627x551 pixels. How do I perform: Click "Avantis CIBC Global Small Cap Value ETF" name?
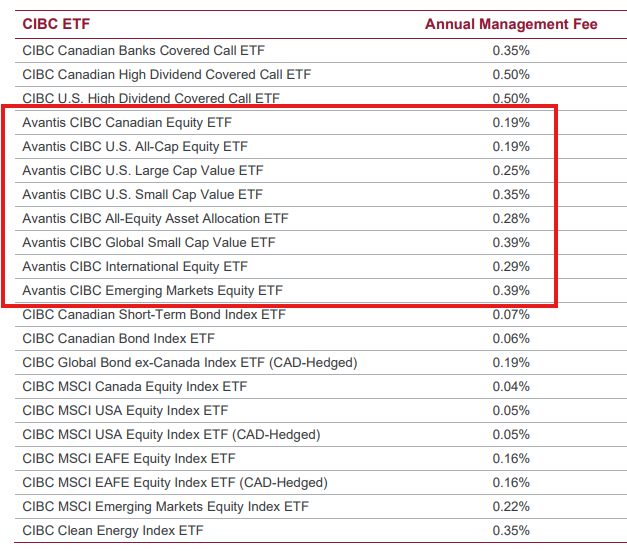149,243
